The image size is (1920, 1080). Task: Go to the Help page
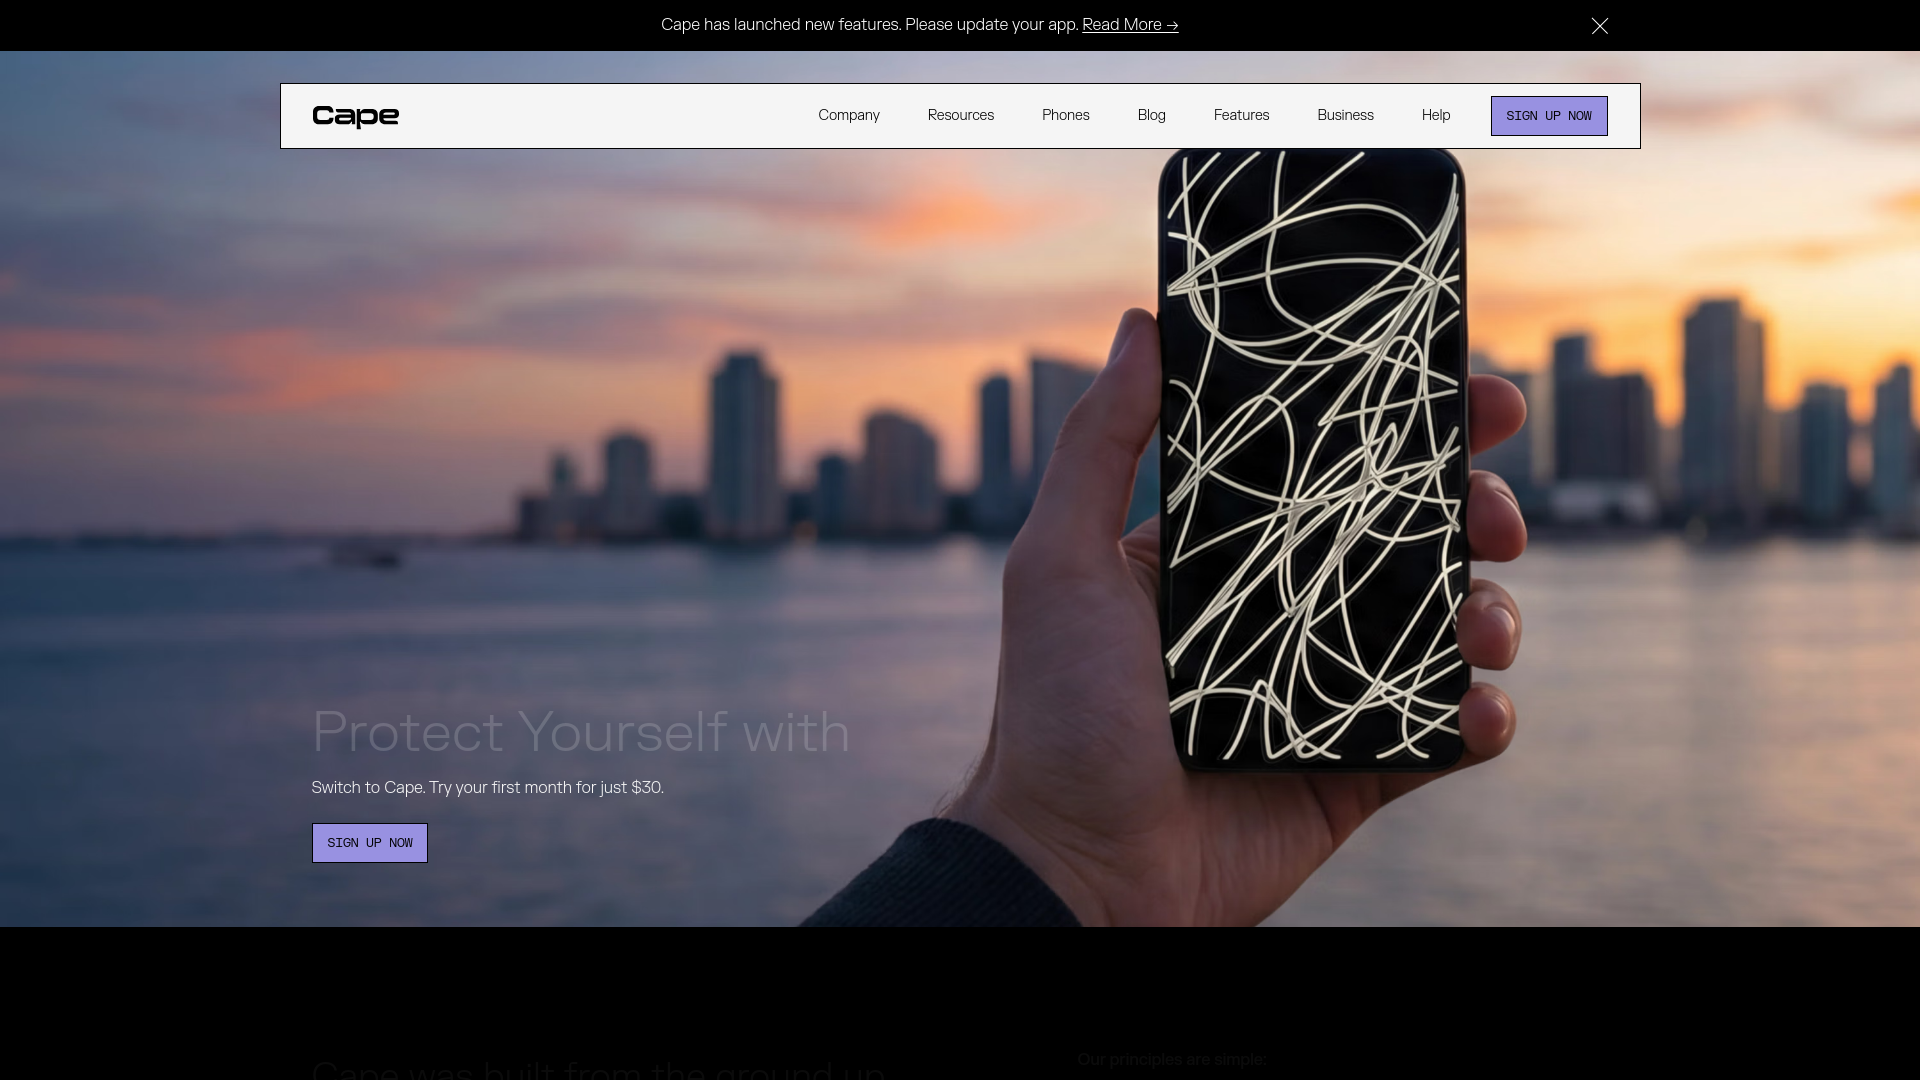coord(1436,115)
